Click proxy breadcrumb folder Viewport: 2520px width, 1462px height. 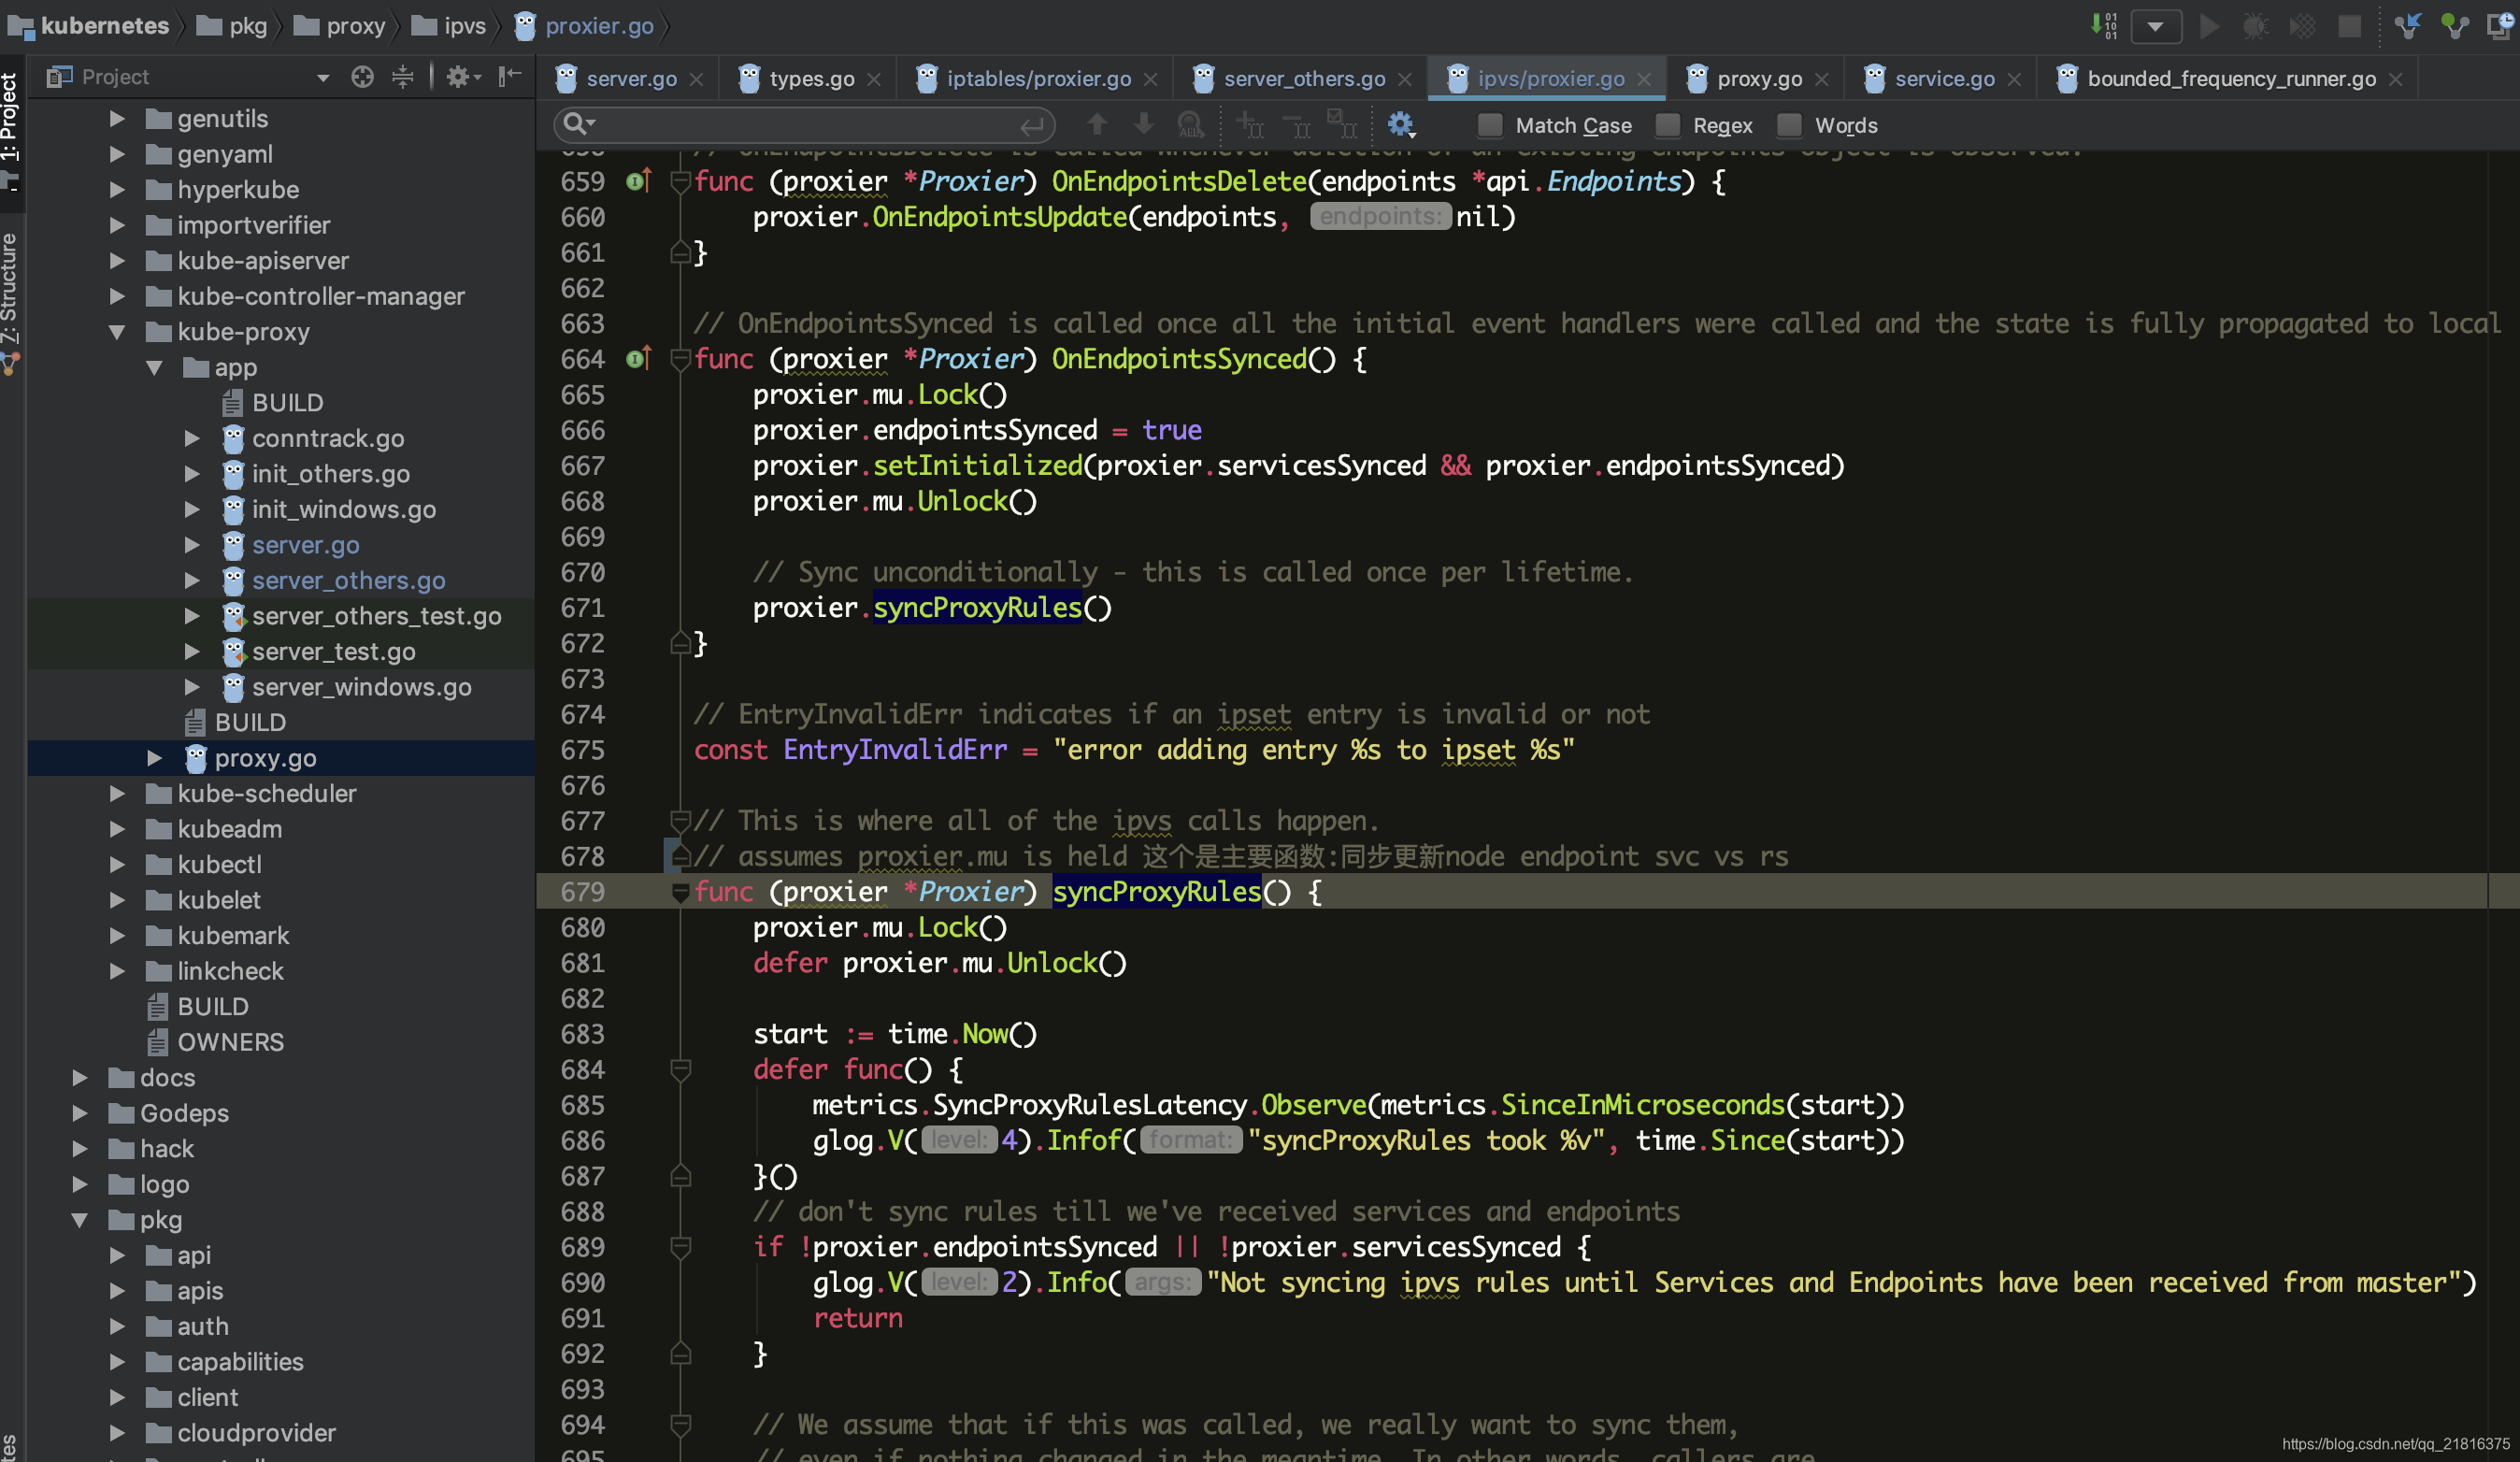coord(340,25)
